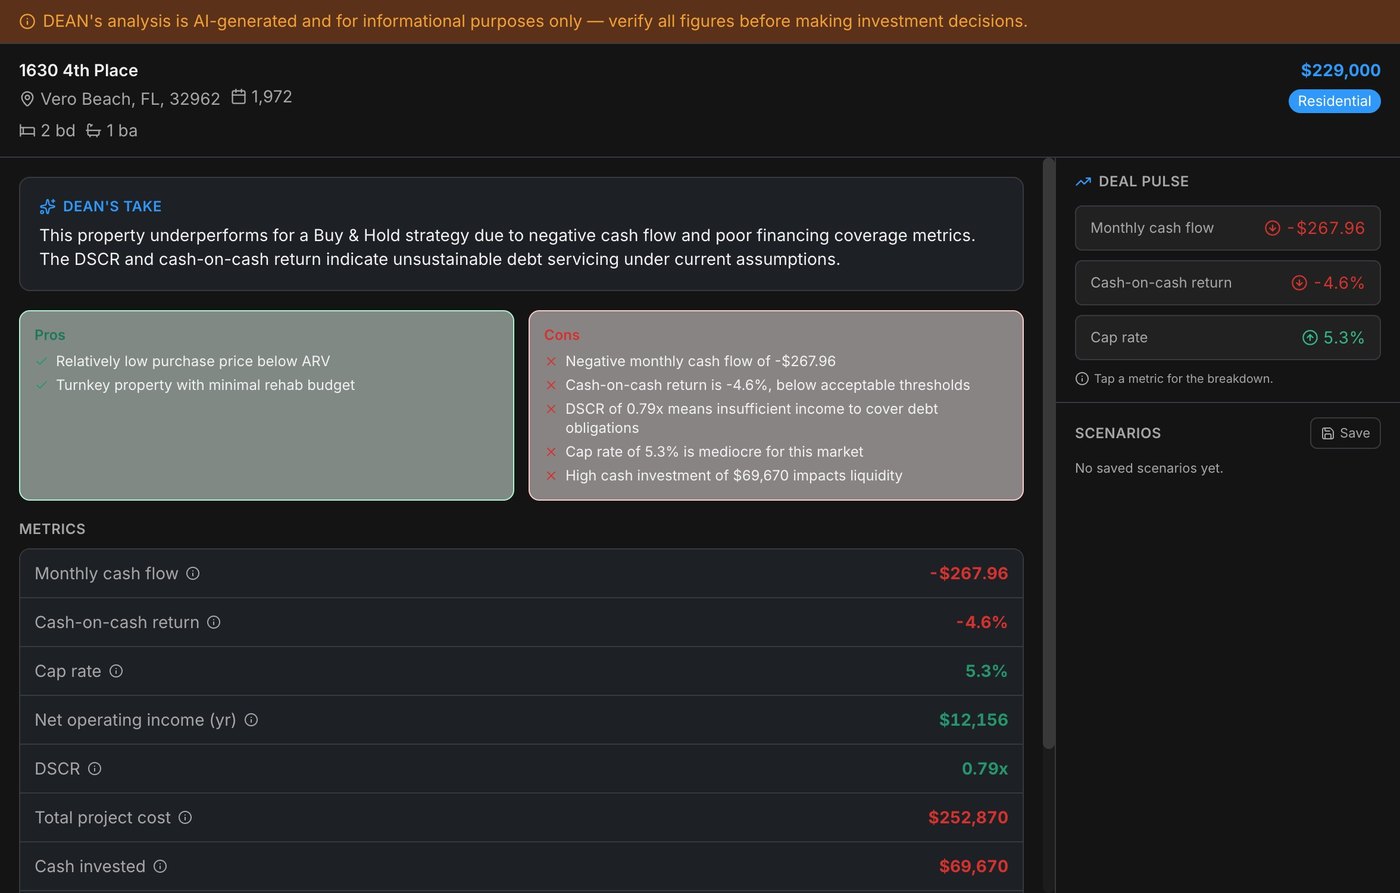Click the warning info icon in the AI disclaimer banner
The image size is (1400, 893).
pyautogui.click(x=27, y=22)
